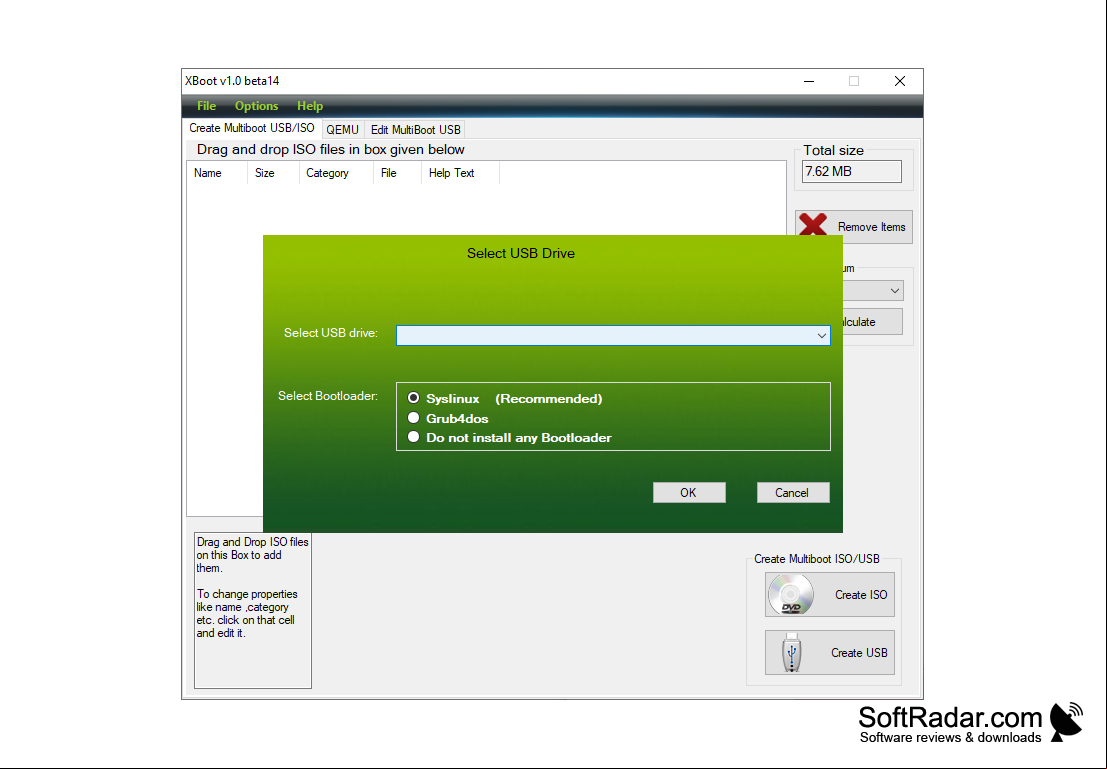This screenshot has width=1107, height=769.
Task: Open the Help menu
Action: (310, 106)
